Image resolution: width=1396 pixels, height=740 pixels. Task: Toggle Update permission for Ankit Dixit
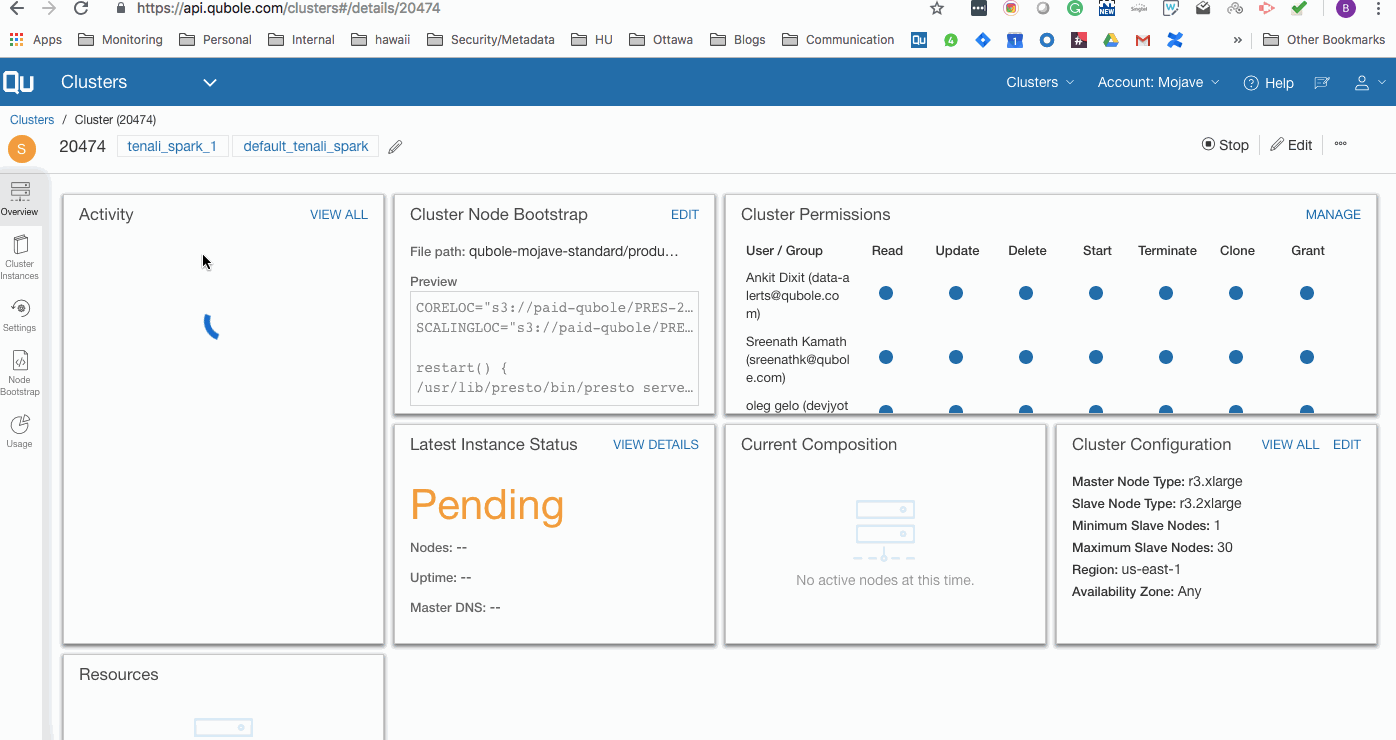(956, 293)
